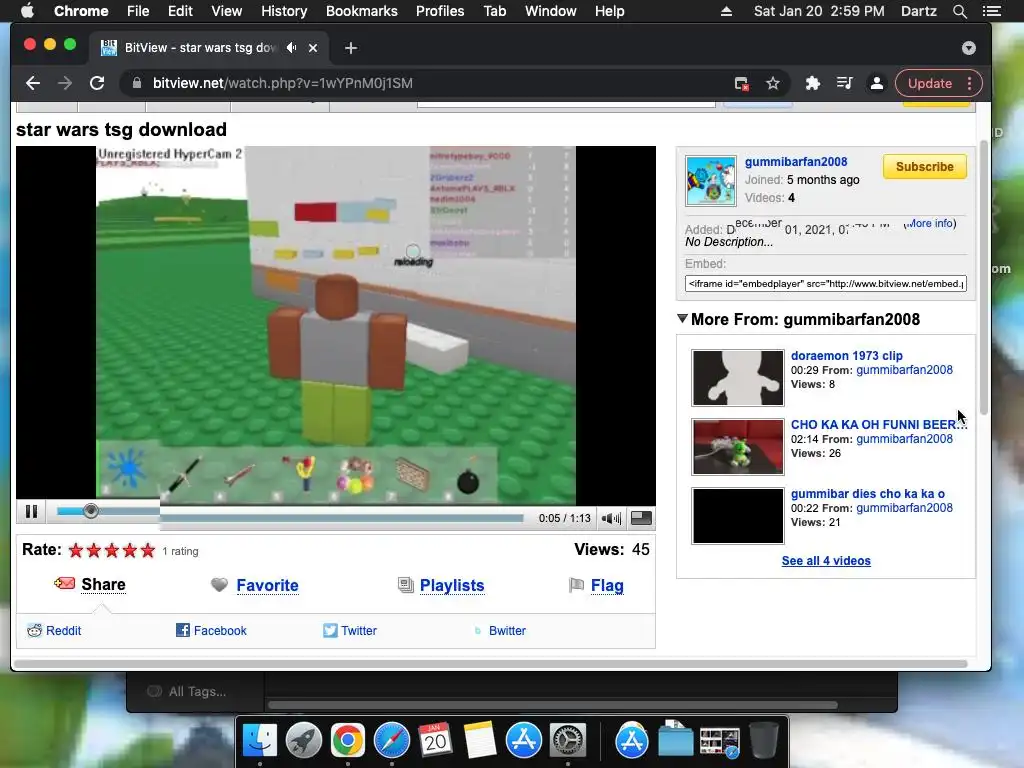Open gummibarfan2008 channel name link
The width and height of the screenshot is (1024, 768).
coord(795,162)
